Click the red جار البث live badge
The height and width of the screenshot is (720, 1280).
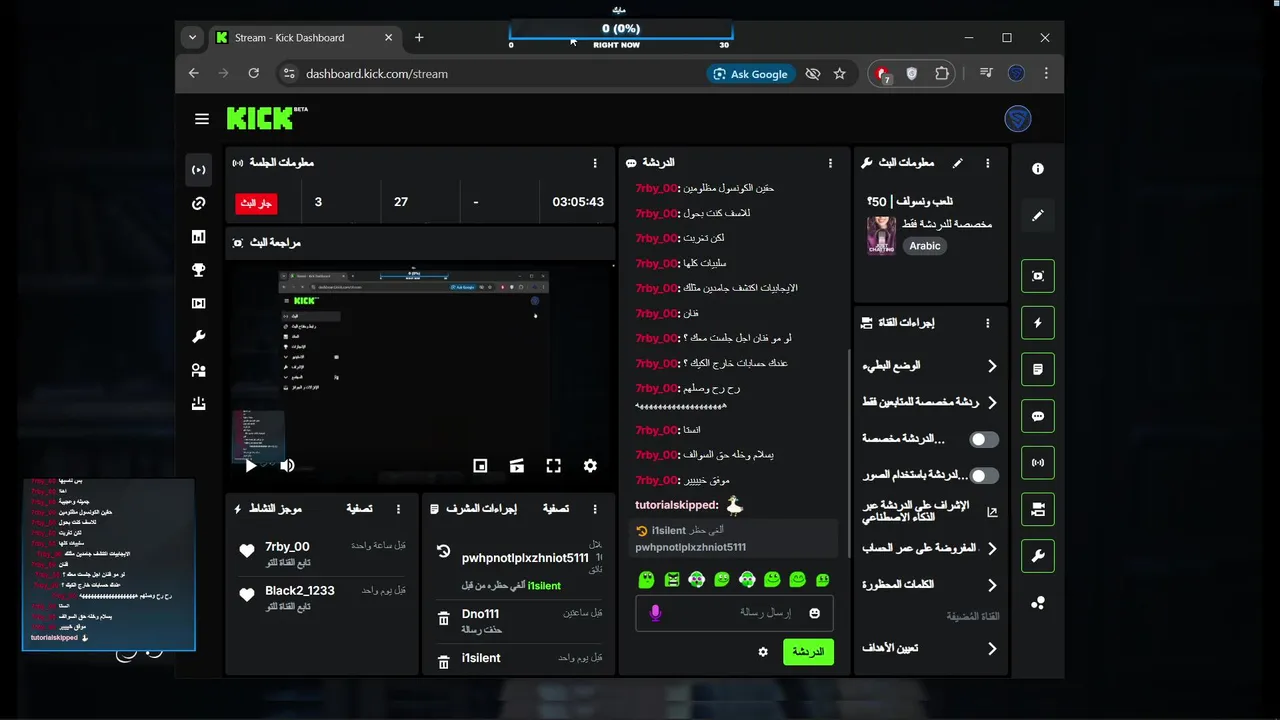coord(257,202)
